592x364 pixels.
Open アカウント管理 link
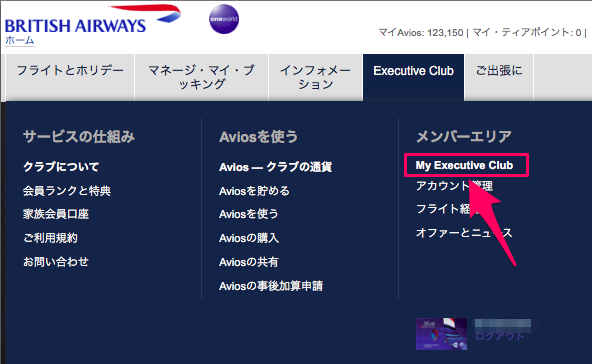(x=455, y=186)
